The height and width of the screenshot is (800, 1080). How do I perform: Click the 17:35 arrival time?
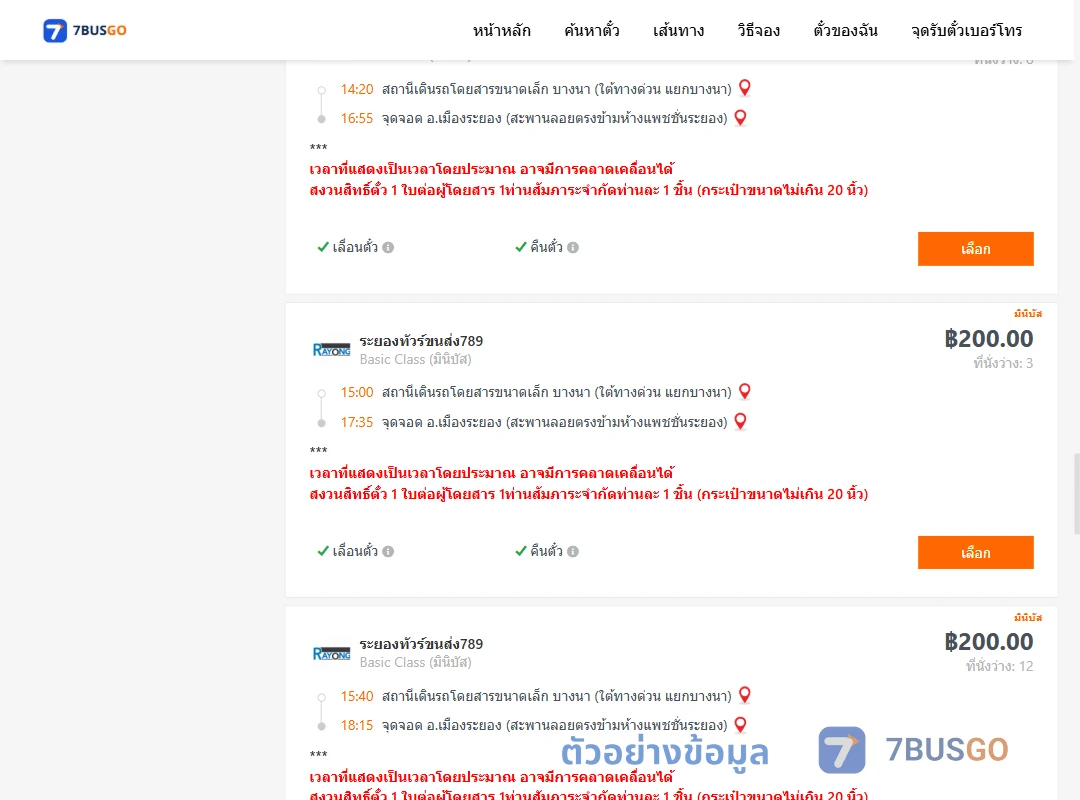pos(357,422)
